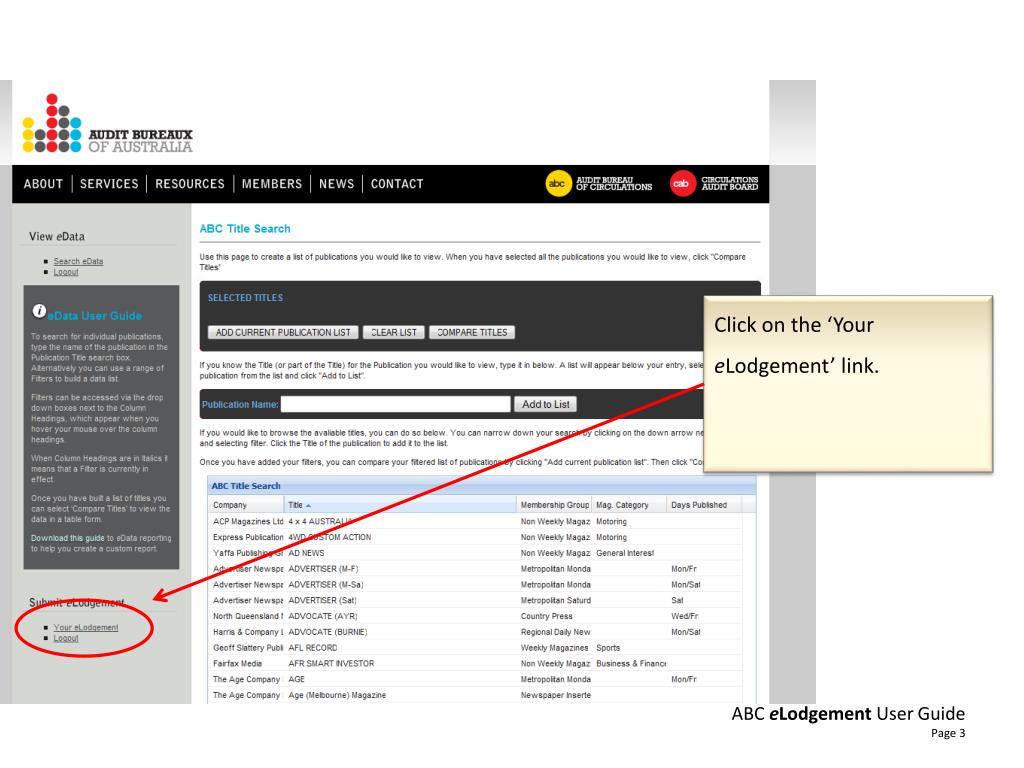The width and height of the screenshot is (1024, 768).
Task: Open the Your eLodgement link
Action: [86, 628]
